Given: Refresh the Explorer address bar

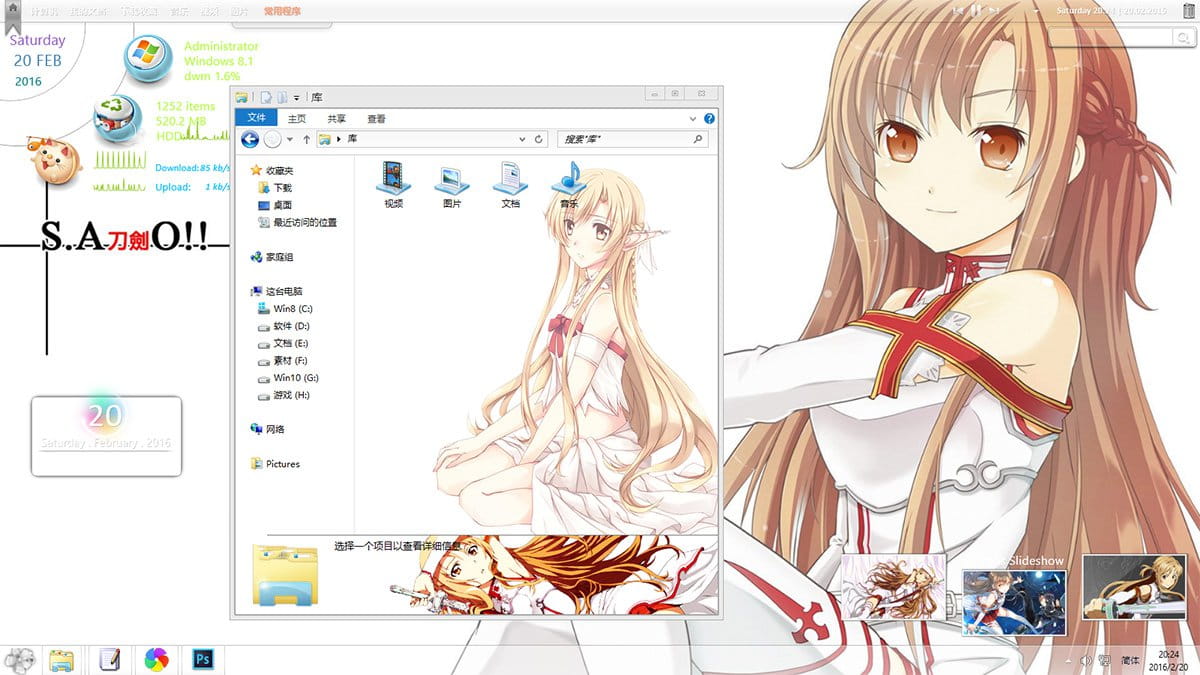Looking at the screenshot, I should [x=540, y=139].
